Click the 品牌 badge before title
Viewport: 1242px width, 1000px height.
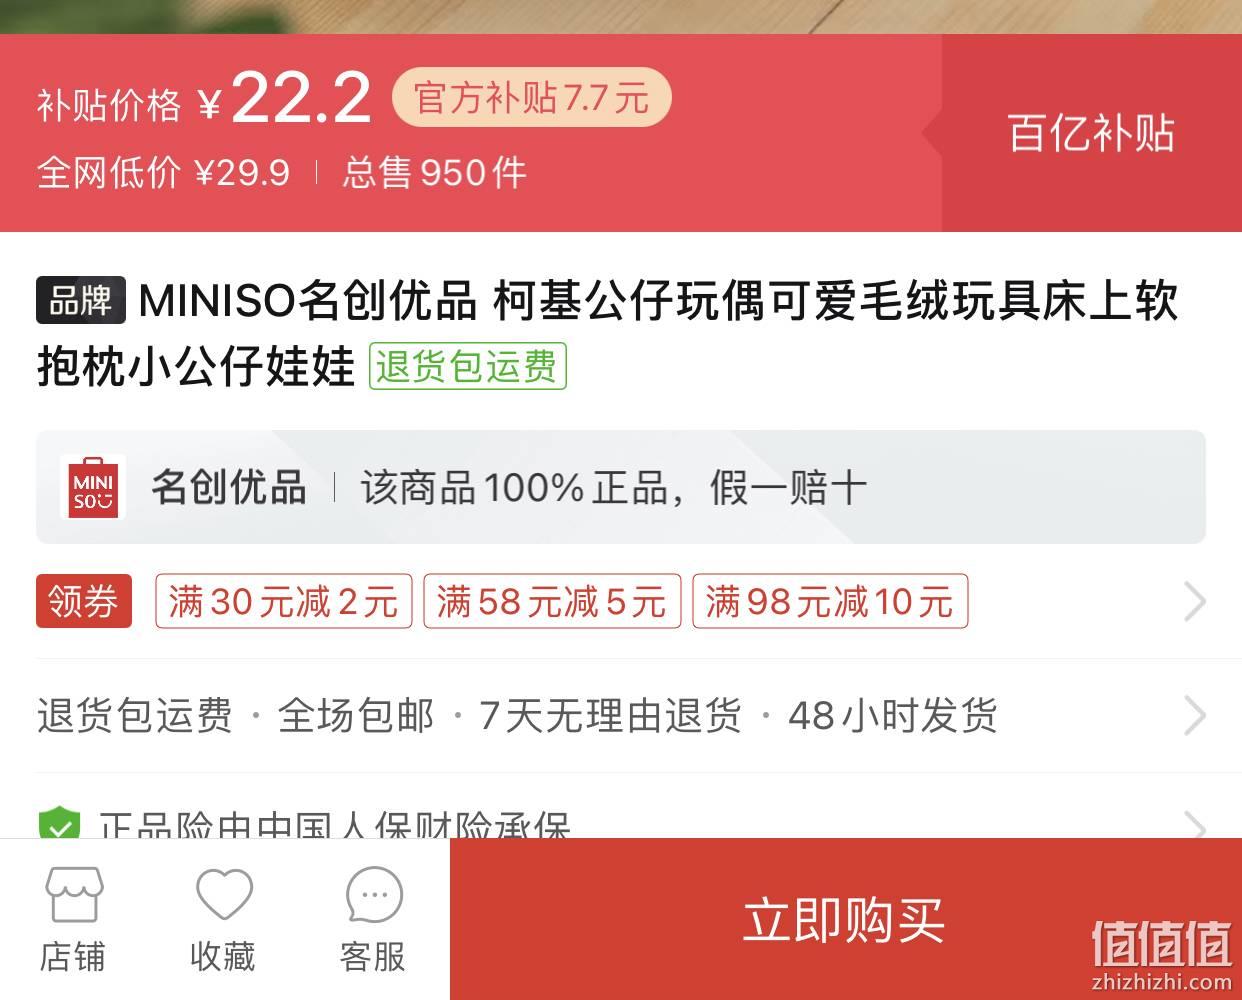point(81,300)
